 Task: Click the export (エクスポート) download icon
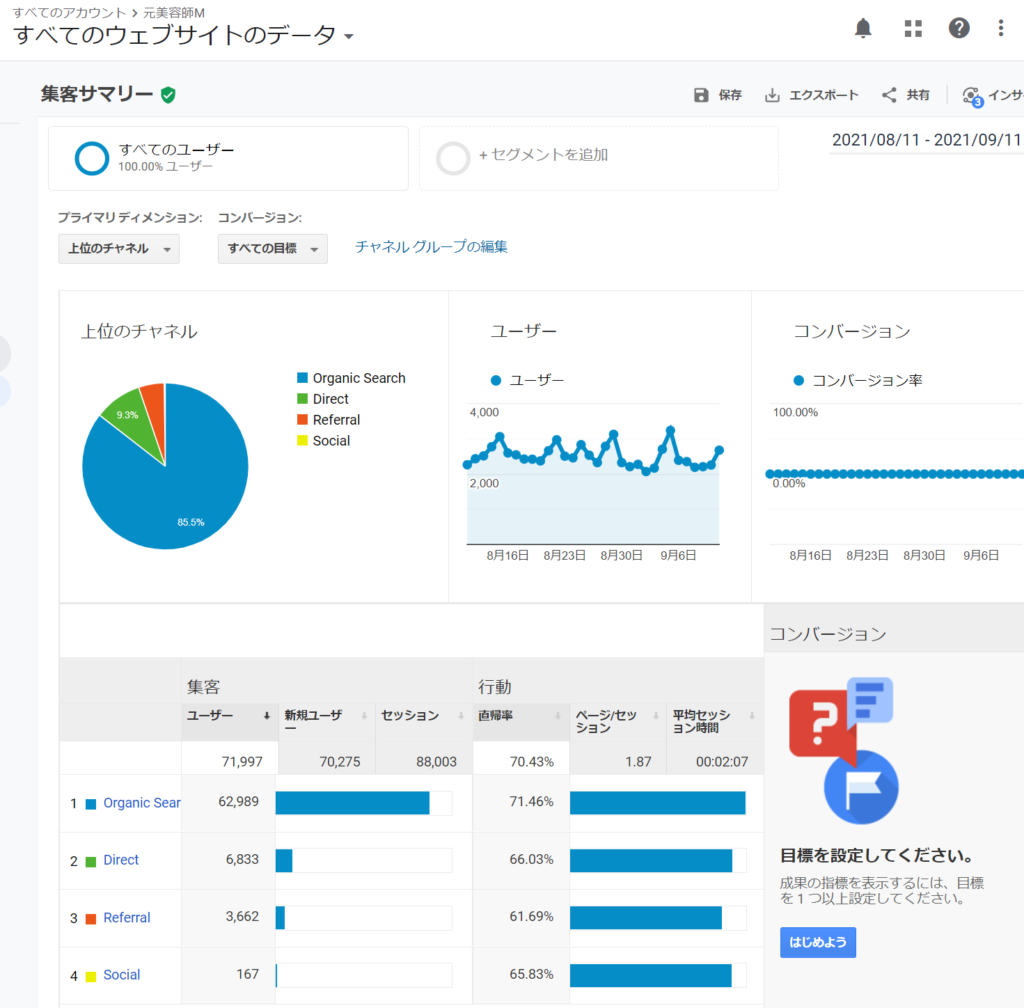coord(772,95)
